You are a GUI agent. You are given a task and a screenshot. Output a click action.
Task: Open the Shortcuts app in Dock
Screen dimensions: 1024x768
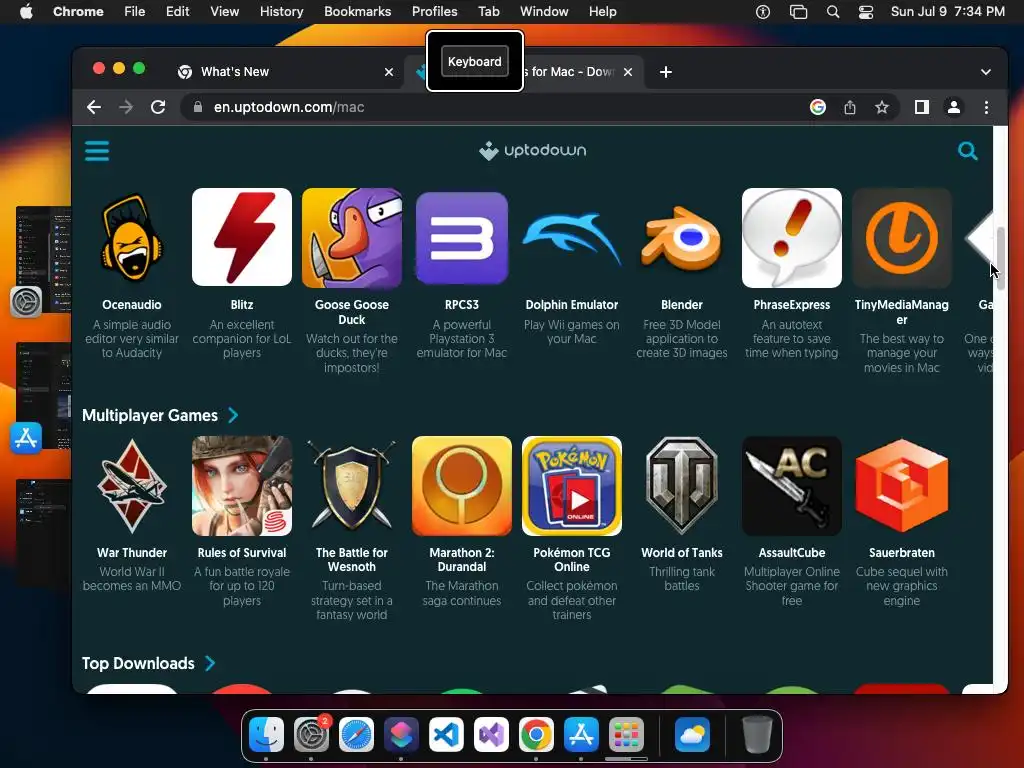402,734
